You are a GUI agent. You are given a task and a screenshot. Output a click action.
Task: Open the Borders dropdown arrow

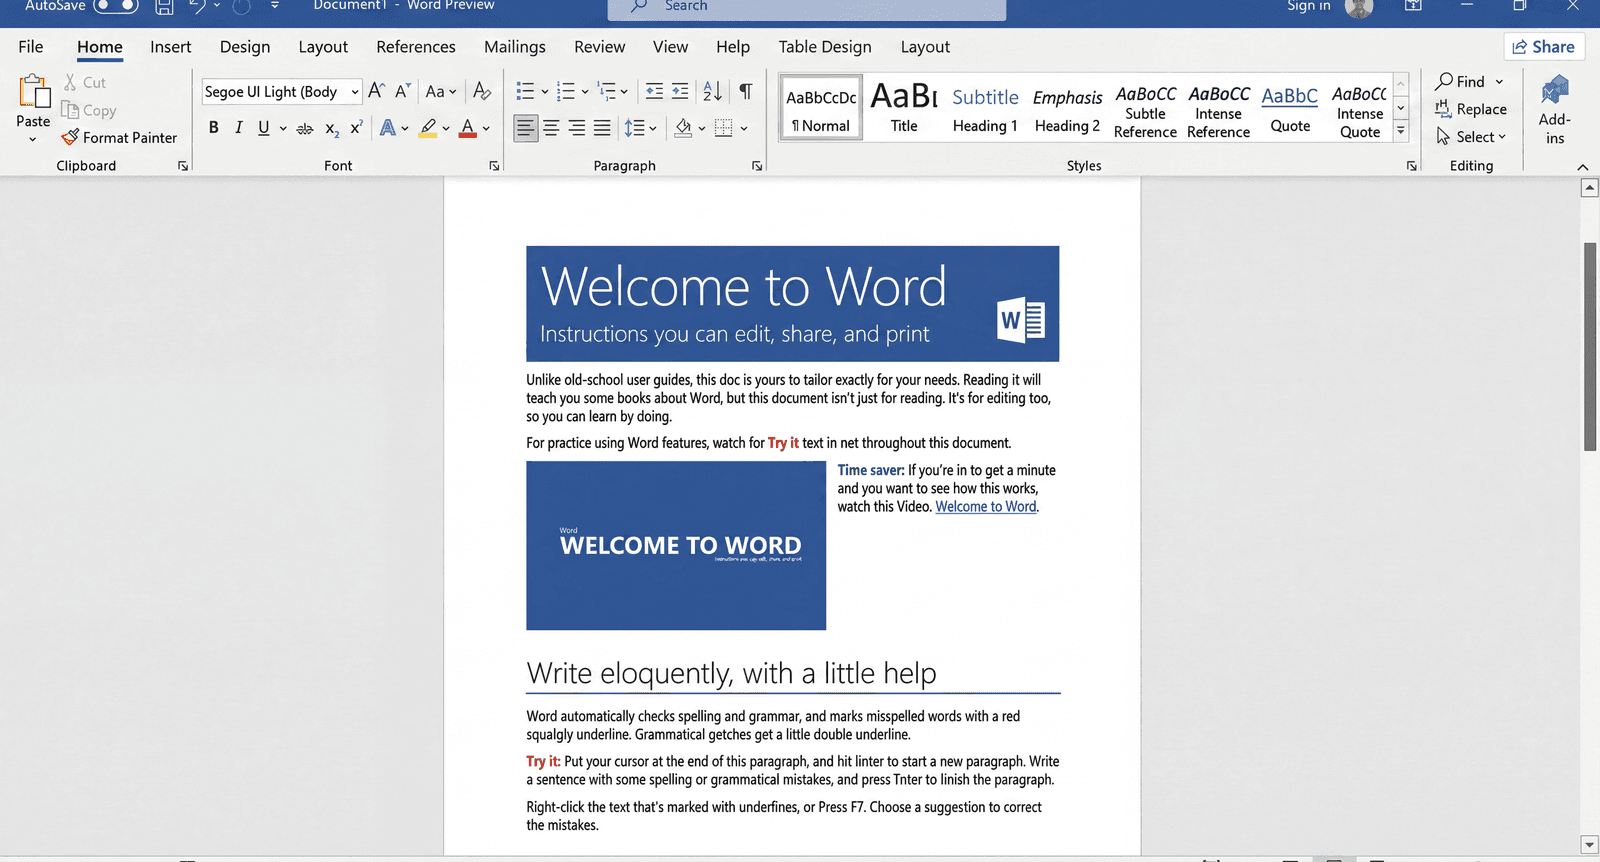coord(744,128)
